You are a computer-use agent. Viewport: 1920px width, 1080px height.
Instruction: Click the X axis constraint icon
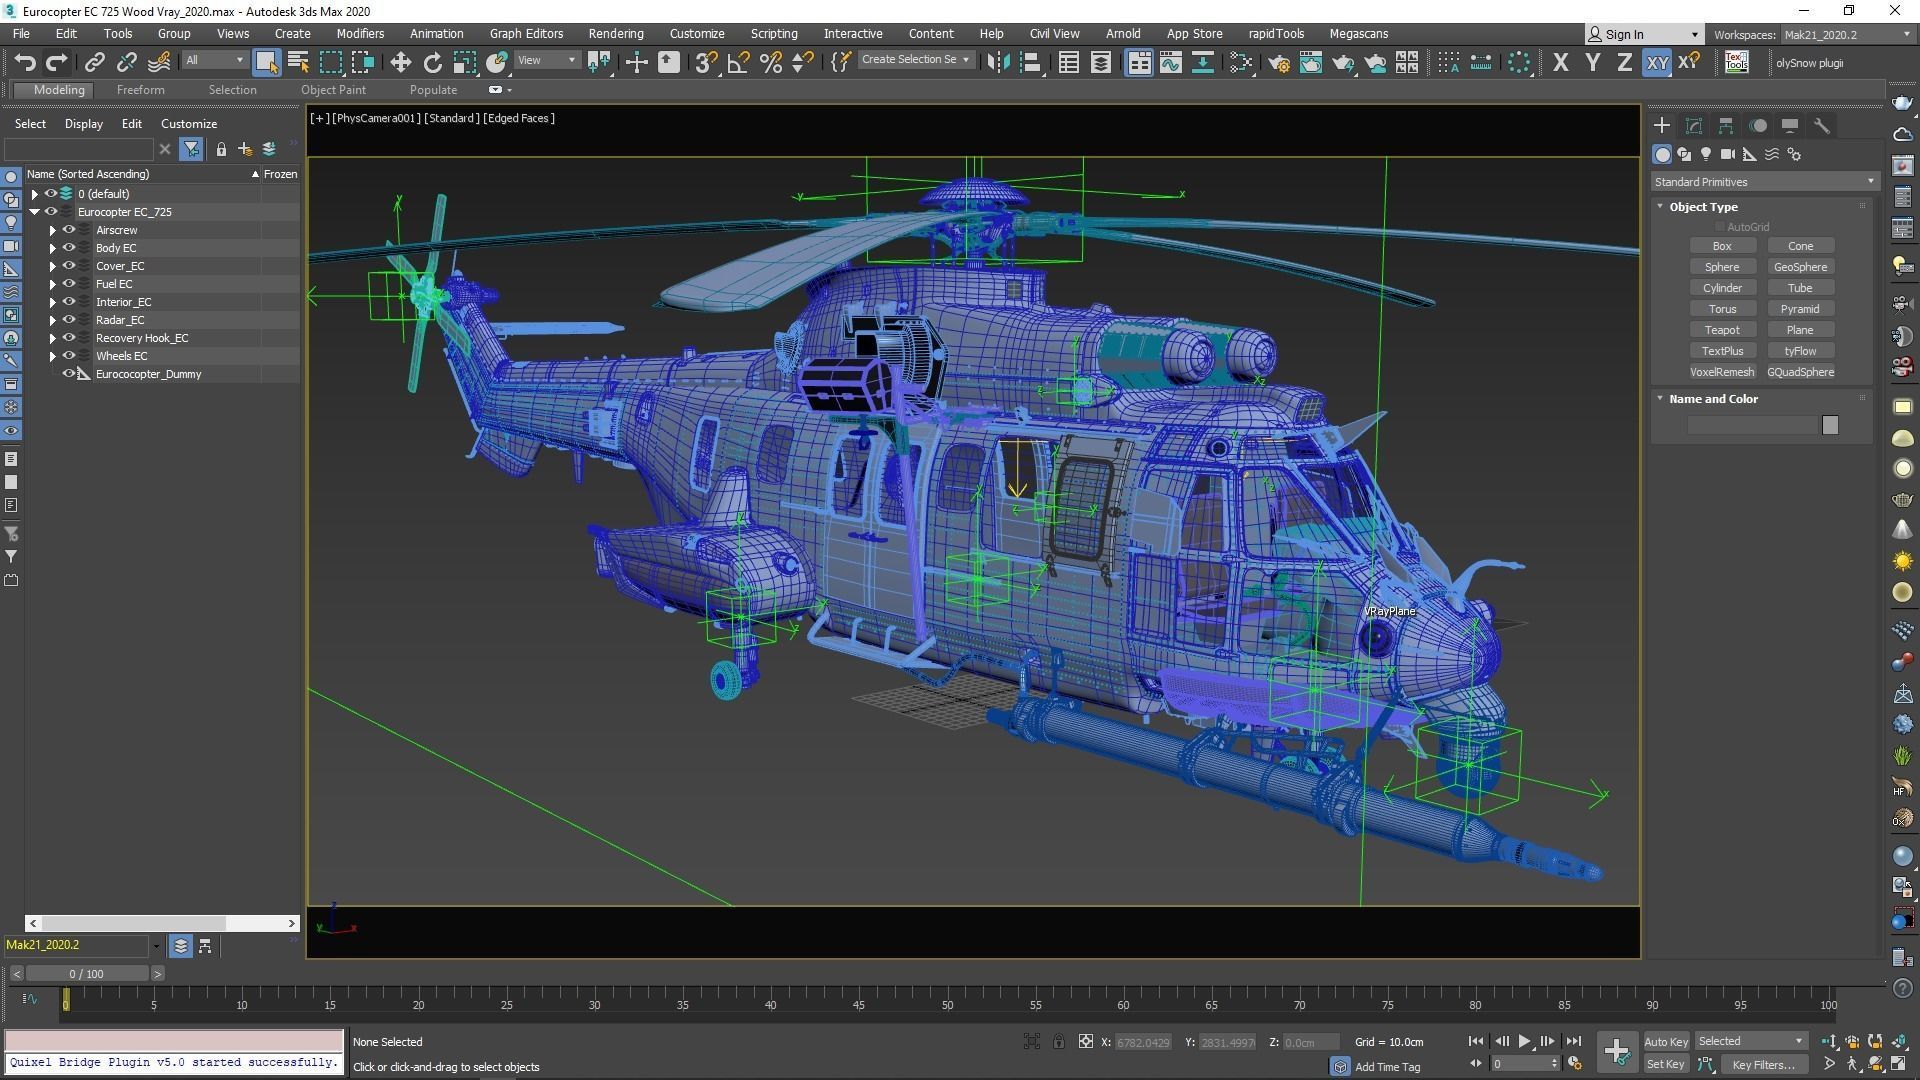coord(1560,63)
